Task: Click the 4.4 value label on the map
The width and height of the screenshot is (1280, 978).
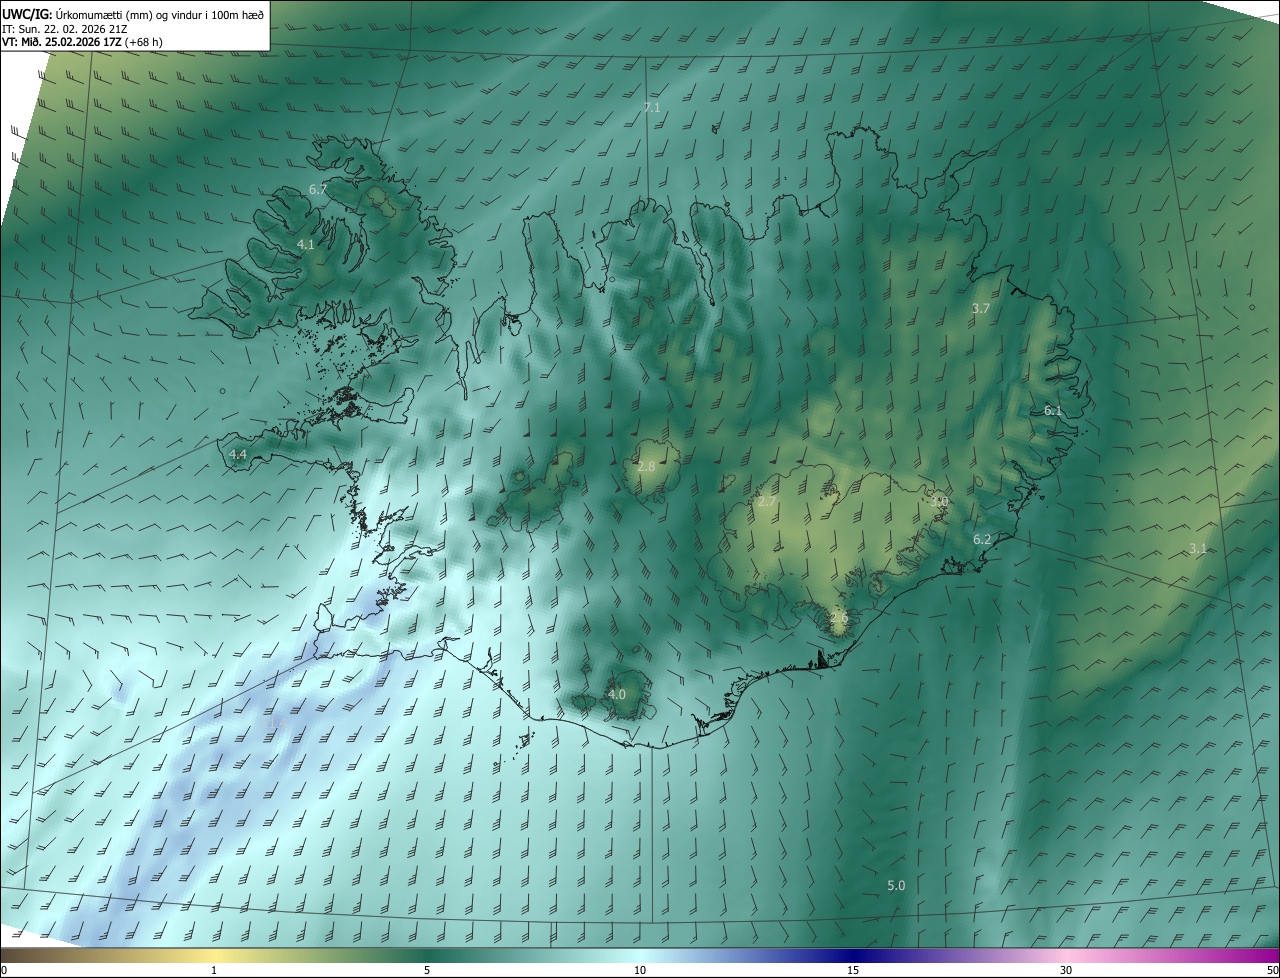Action: [238, 454]
